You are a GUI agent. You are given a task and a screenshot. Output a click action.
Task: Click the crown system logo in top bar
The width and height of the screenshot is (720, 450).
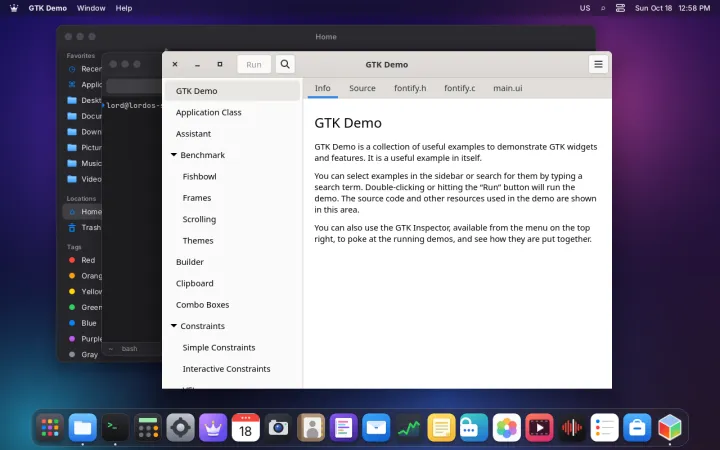pos(14,8)
